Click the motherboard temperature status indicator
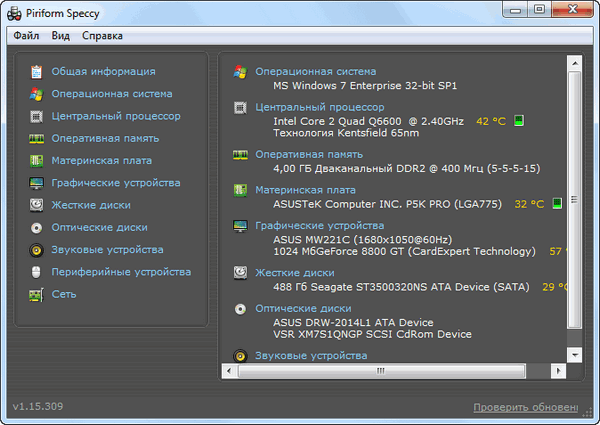This screenshot has height=425, width=600. coord(557,204)
